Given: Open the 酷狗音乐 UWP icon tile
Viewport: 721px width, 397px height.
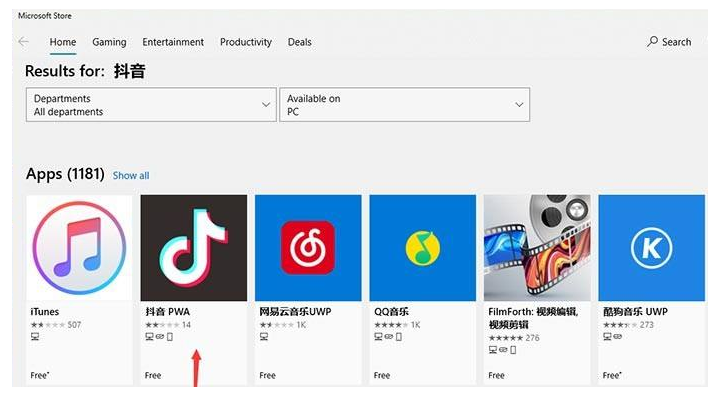Looking at the screenshot, I should tap(652, 248).
